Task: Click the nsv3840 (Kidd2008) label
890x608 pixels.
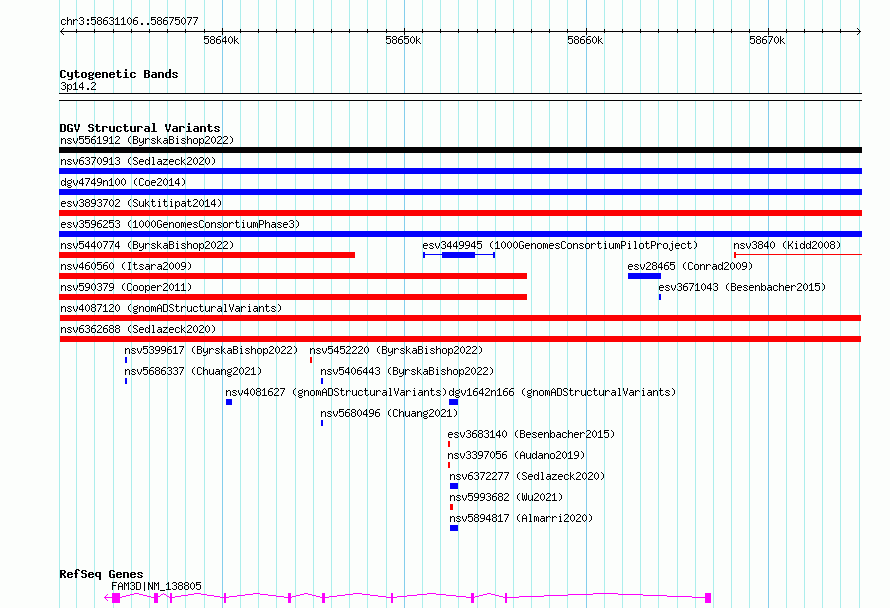Action: (787, 245)
